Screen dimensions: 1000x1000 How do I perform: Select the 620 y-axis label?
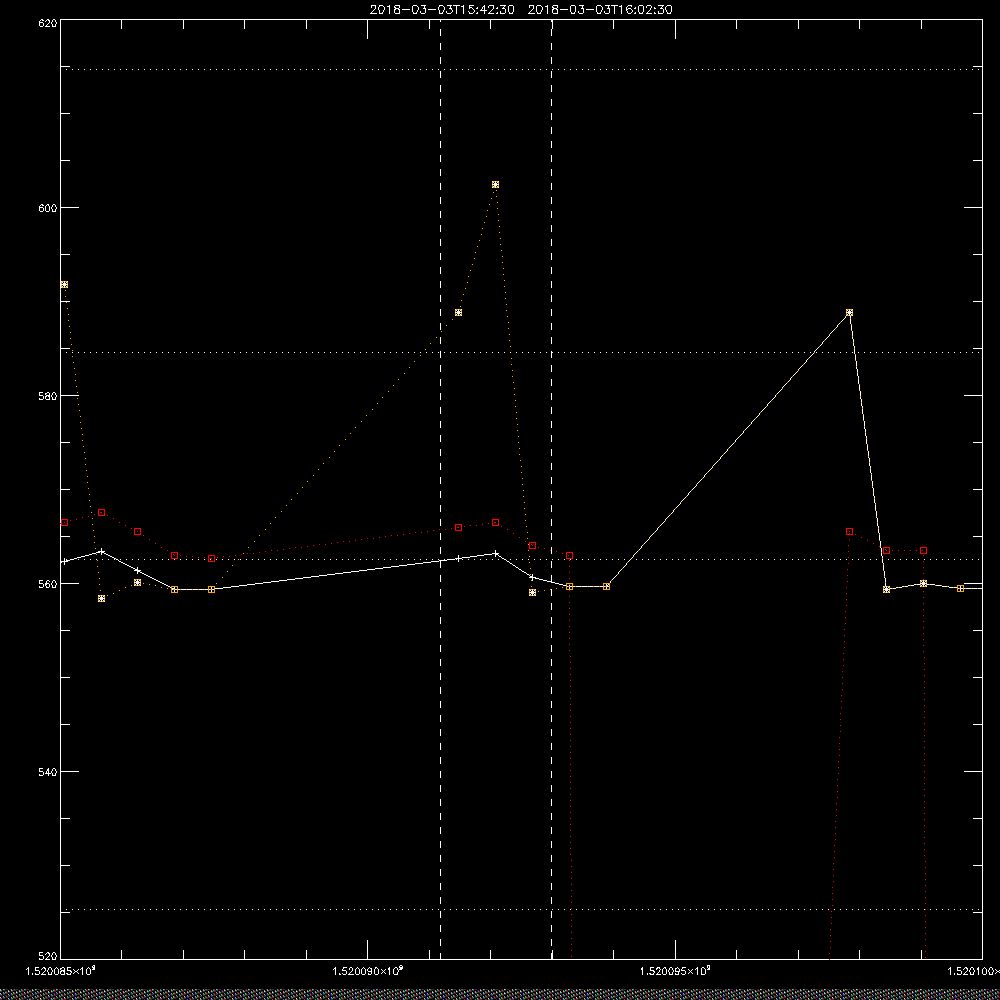click(47, 22)
